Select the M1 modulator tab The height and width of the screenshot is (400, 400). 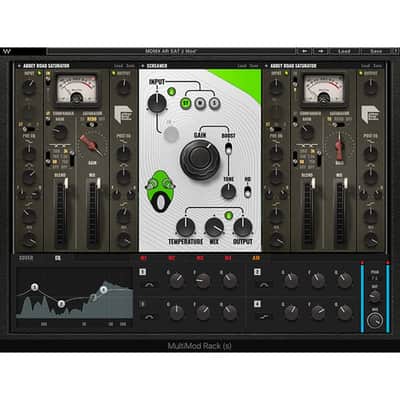144,258
